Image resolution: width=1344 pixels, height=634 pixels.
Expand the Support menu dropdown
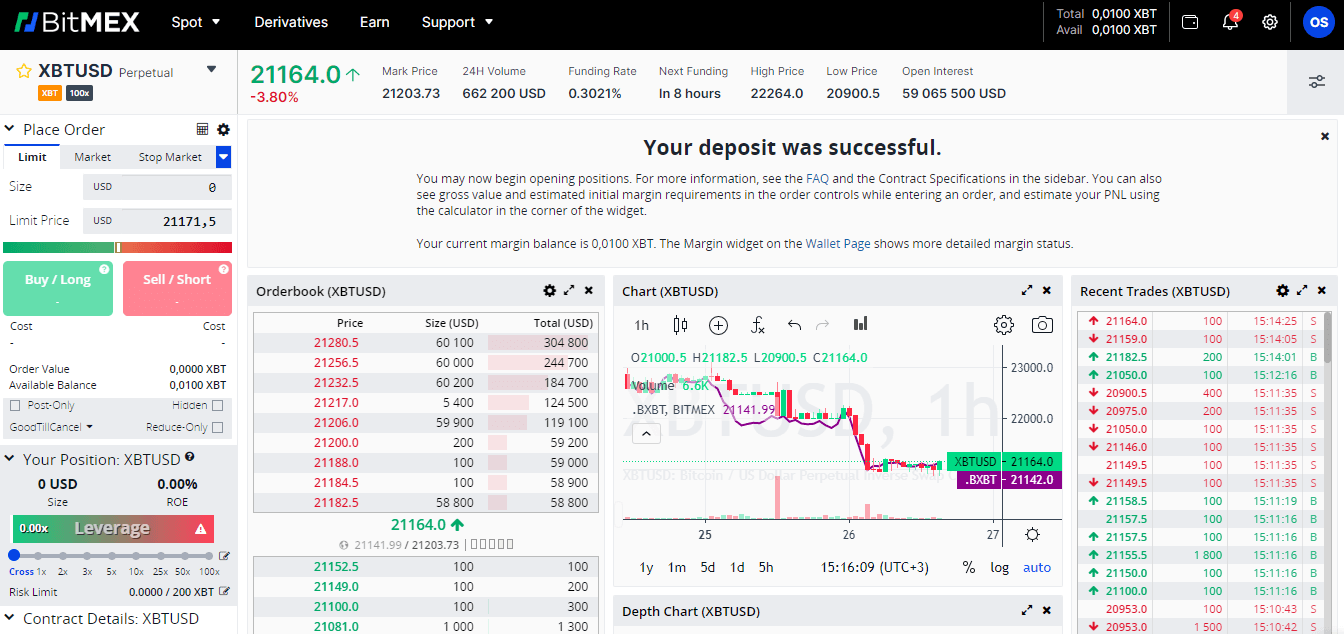click(457, 22)
